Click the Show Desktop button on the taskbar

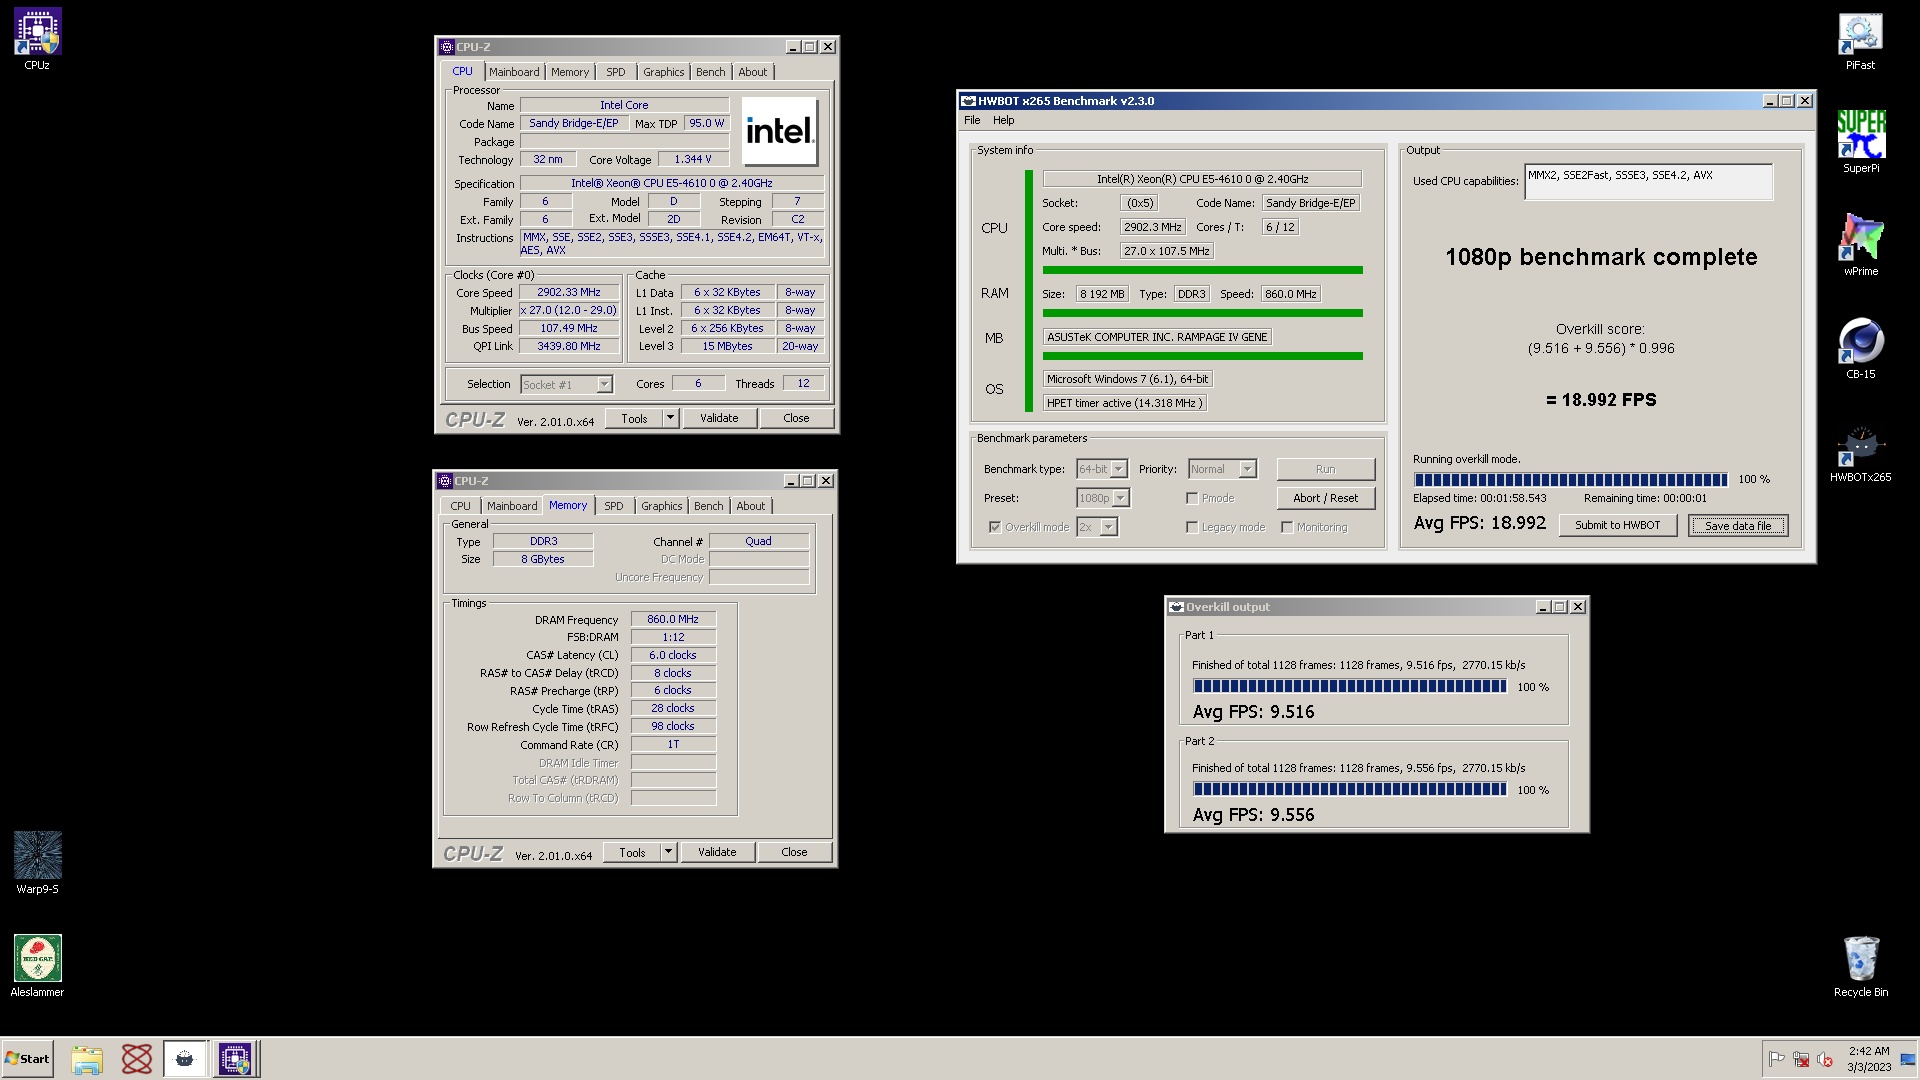1908,1059
